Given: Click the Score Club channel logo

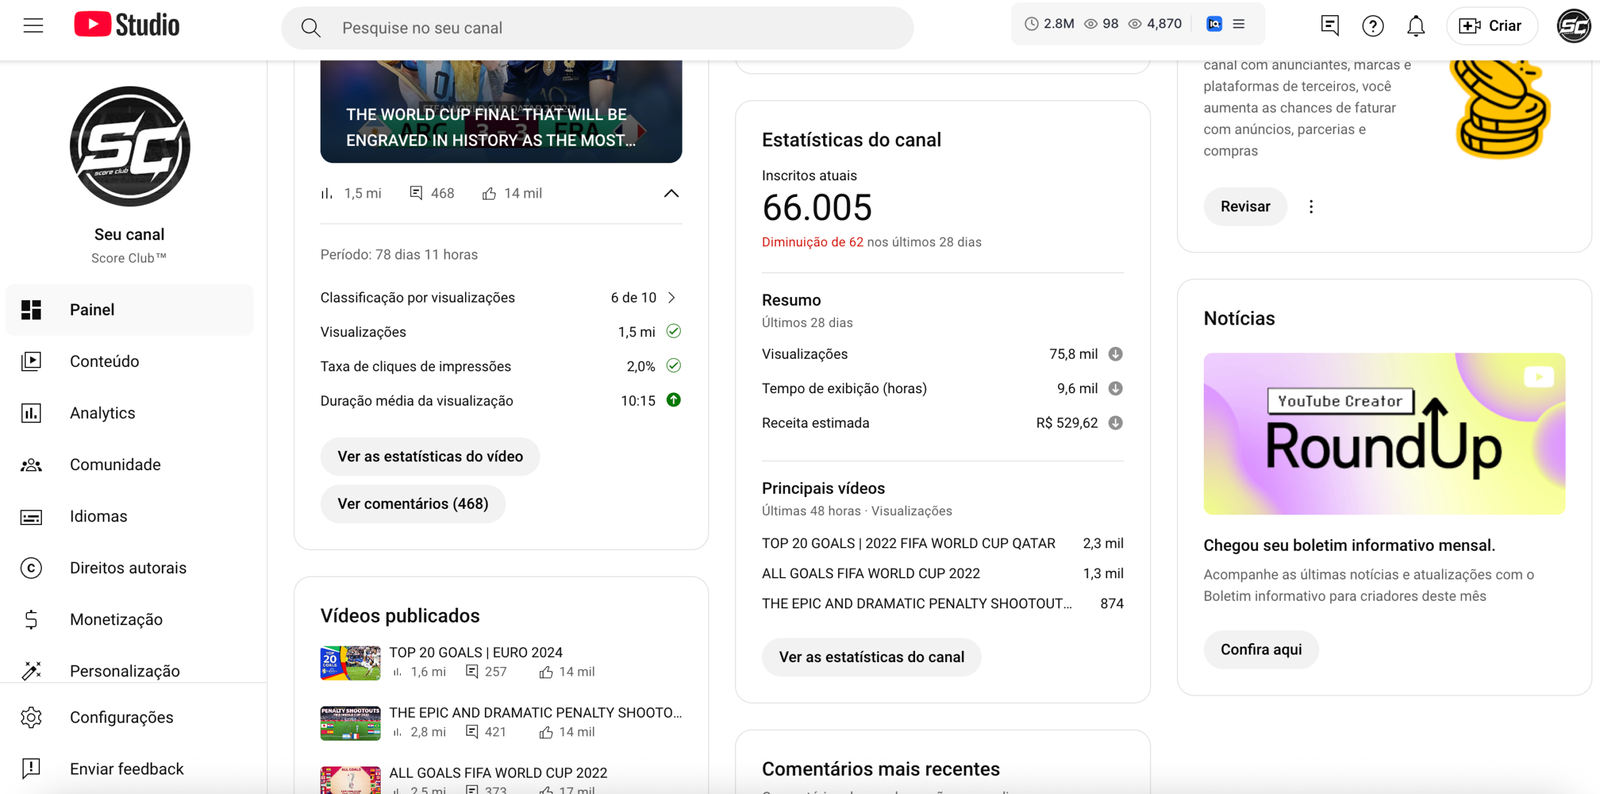Looking at the screenshot, I should pyautogui.click(x=130, y=147).
